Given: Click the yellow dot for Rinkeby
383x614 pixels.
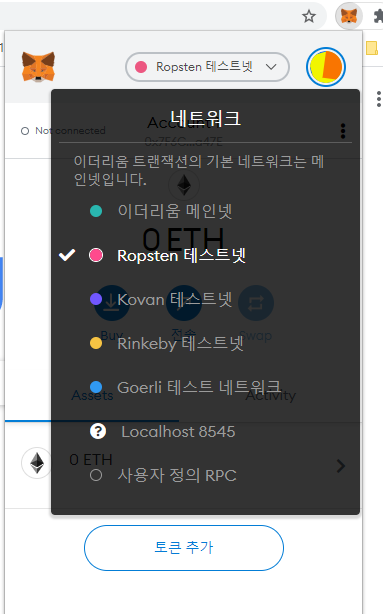Looking at the screenshot, I should [x=96, y=343].
